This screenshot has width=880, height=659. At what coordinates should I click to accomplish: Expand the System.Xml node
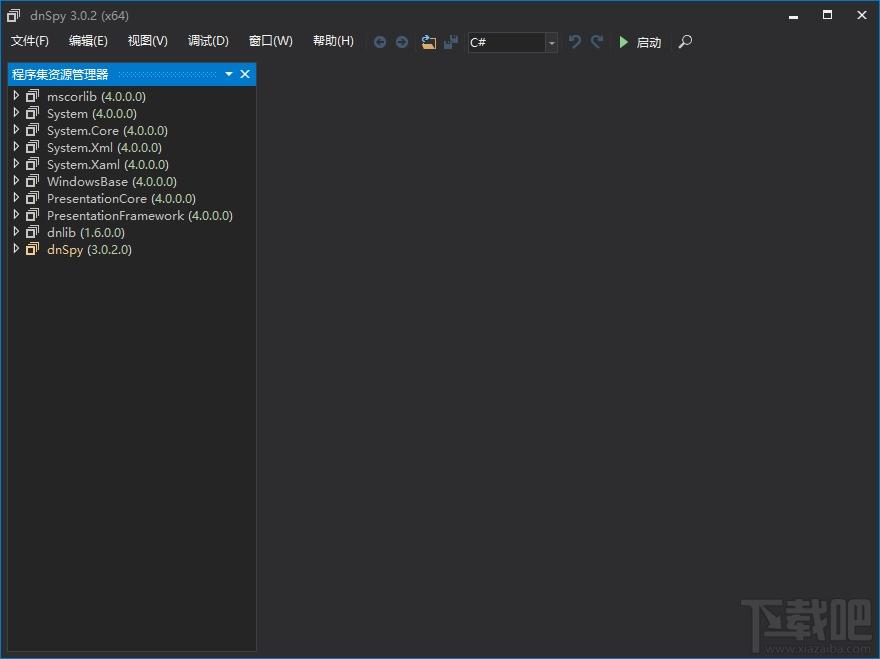pyautogui.click(x=16, y=147)
